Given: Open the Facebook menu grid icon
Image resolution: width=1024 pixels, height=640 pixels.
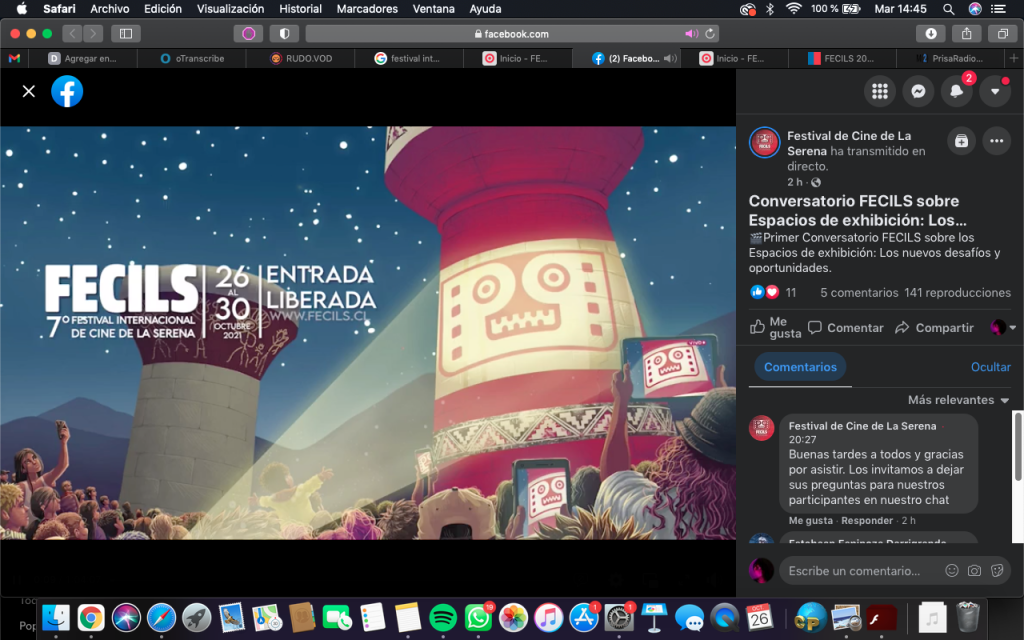Looking at the screenshot, I should tap(880, 91).
